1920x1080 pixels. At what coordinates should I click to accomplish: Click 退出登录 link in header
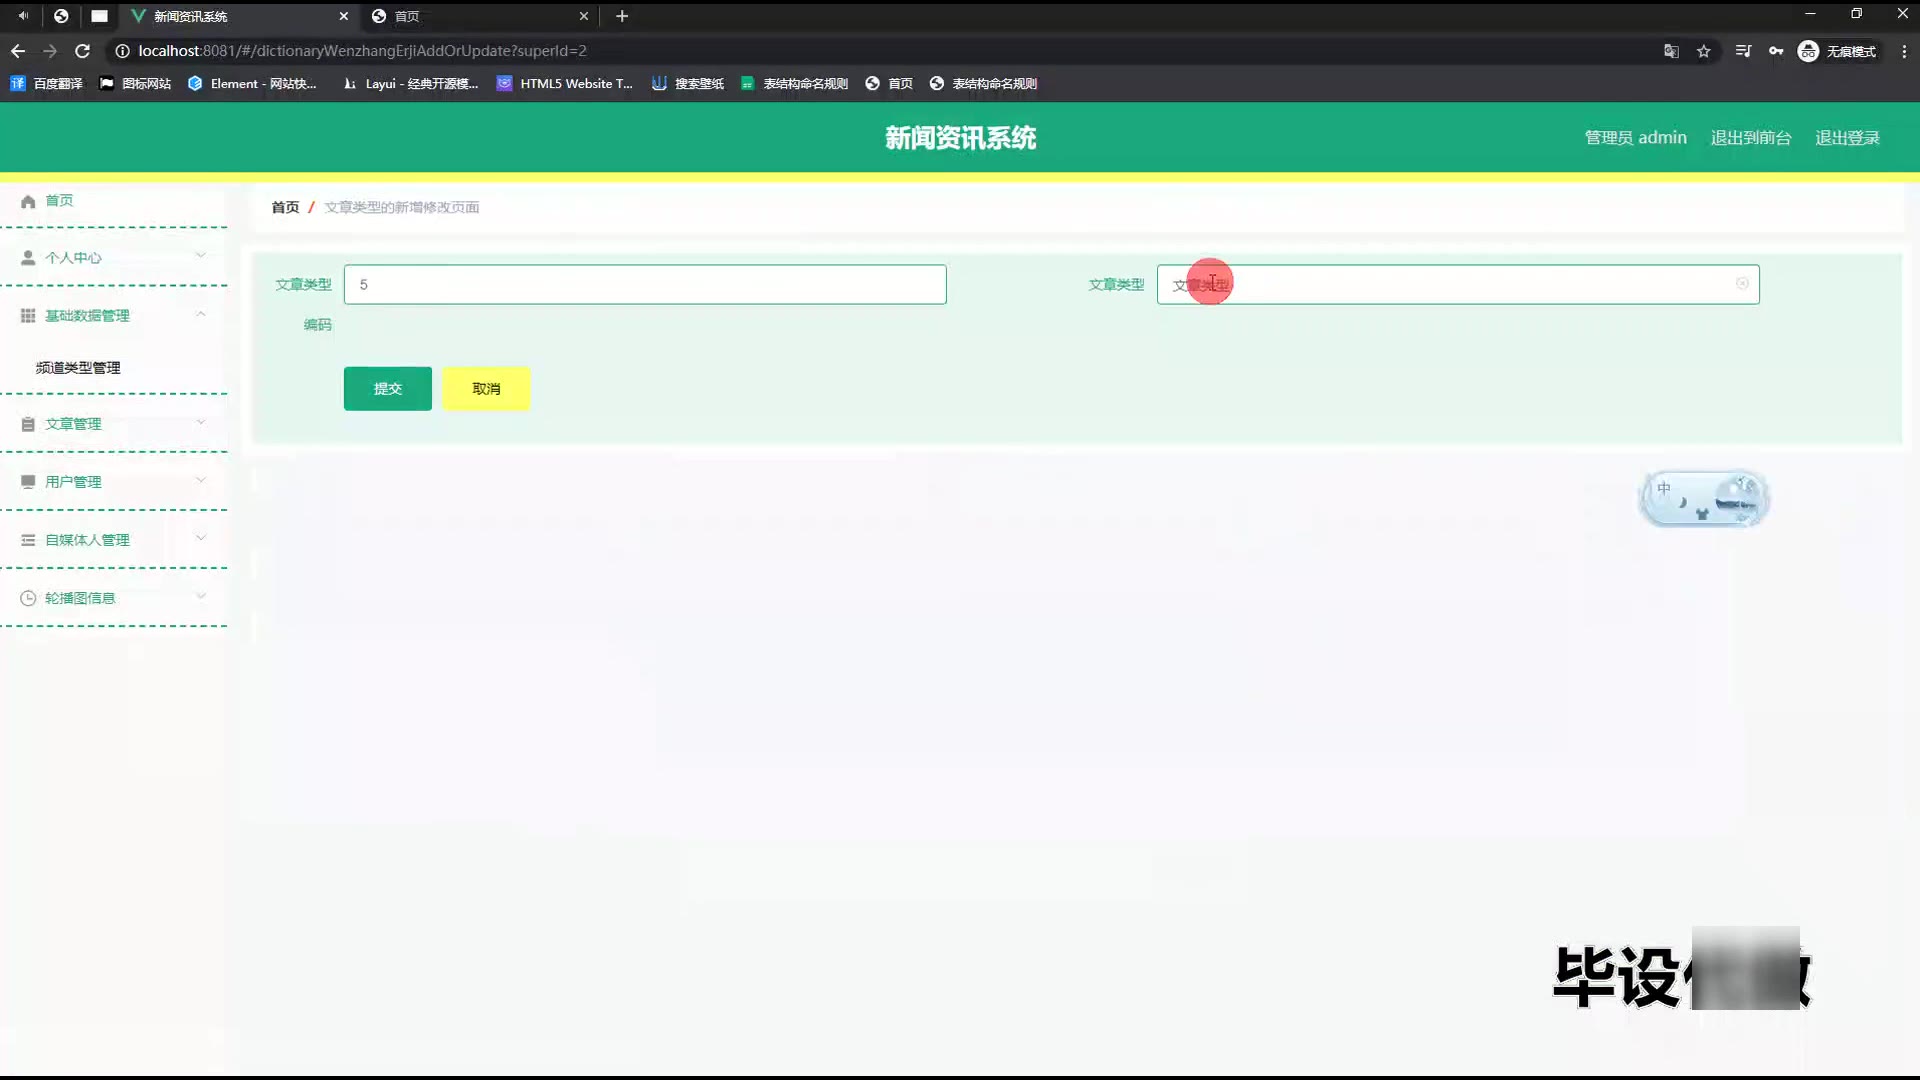point(1847,138)
